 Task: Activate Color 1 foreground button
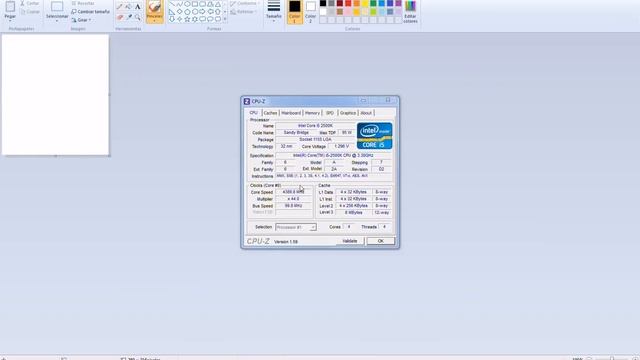(x=295, y=11)
